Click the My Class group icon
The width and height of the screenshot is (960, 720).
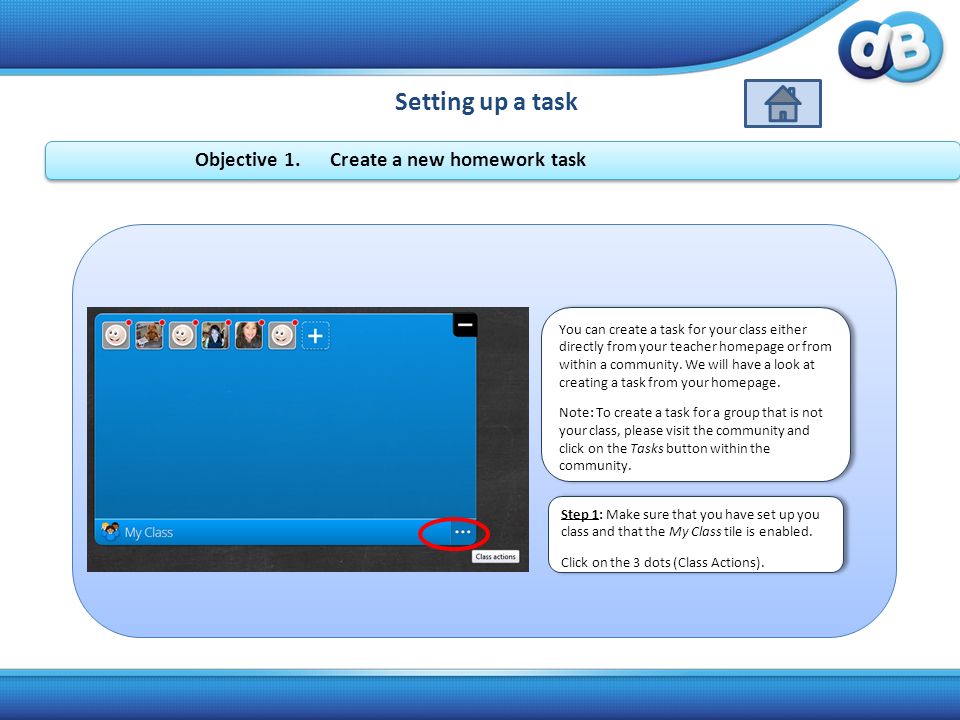(x=110, y=531)
